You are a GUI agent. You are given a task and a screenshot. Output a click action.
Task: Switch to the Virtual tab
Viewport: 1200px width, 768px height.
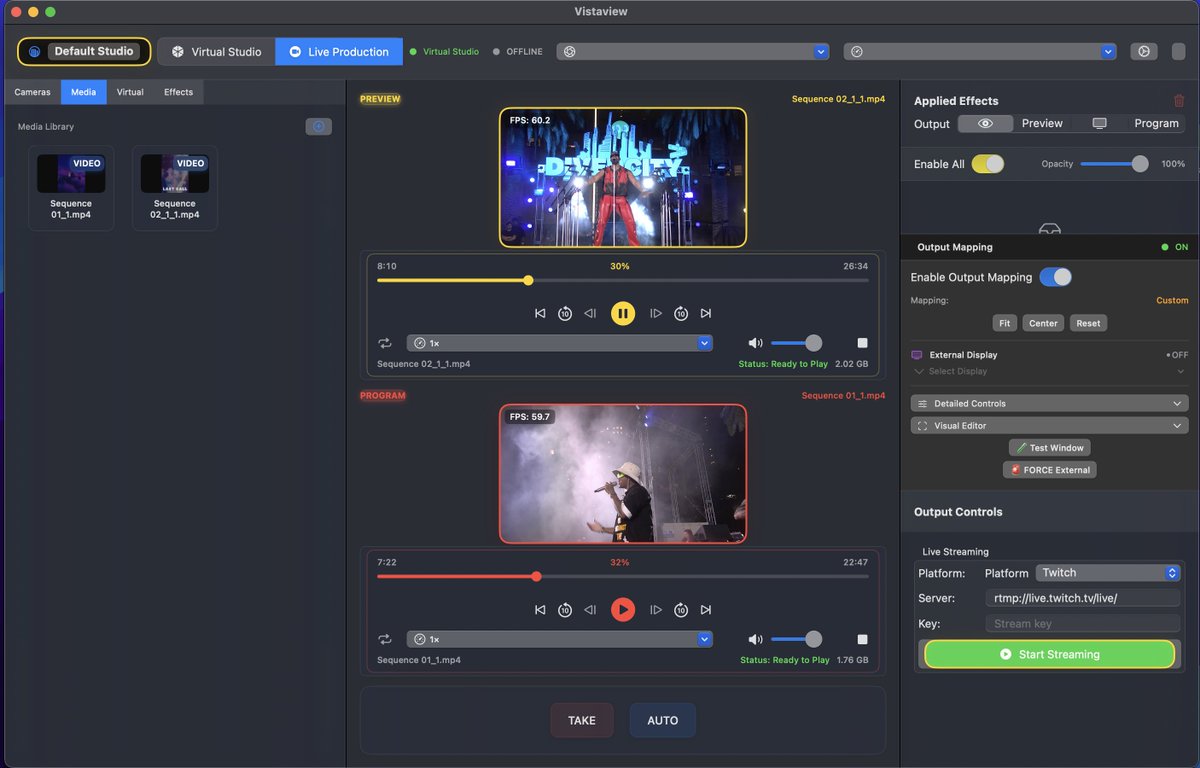coord(130,92)
